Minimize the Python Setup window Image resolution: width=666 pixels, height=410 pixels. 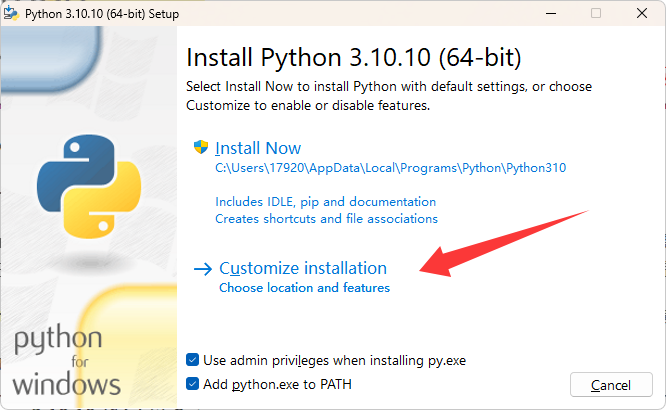tap(551, 14)
